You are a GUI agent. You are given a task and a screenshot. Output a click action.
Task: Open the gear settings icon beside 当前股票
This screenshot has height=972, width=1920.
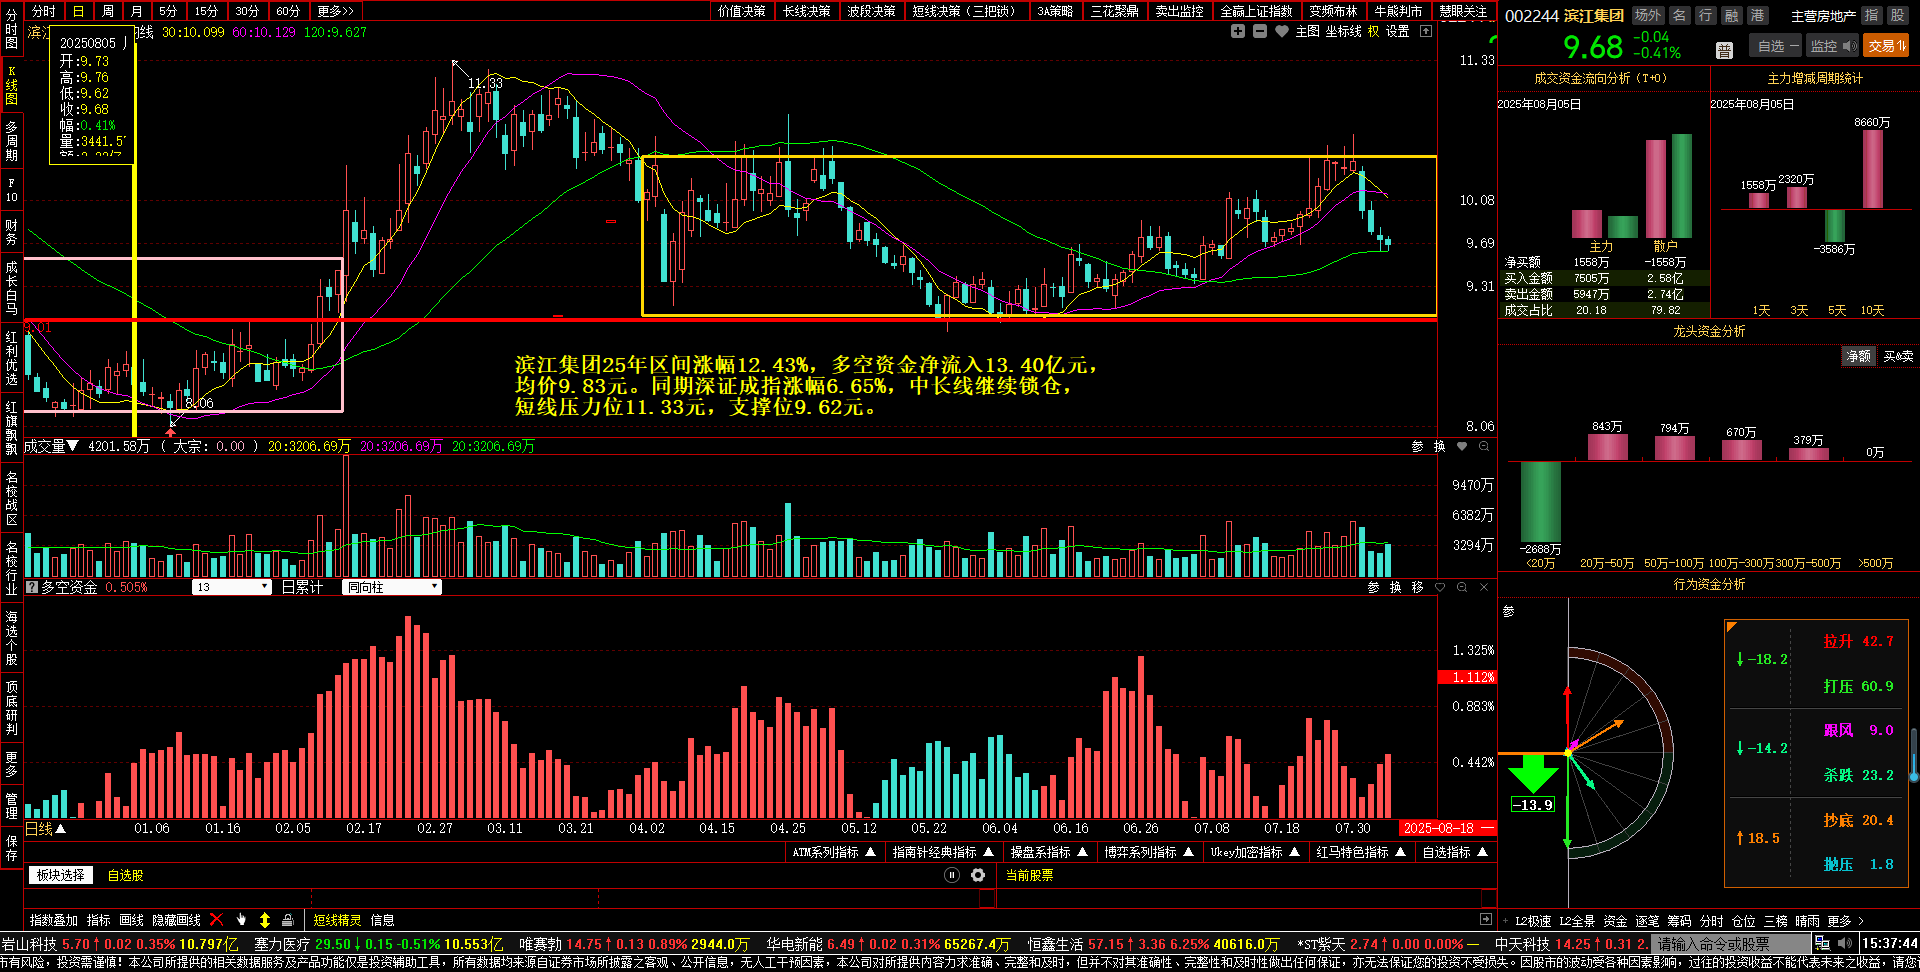[978, 875]
